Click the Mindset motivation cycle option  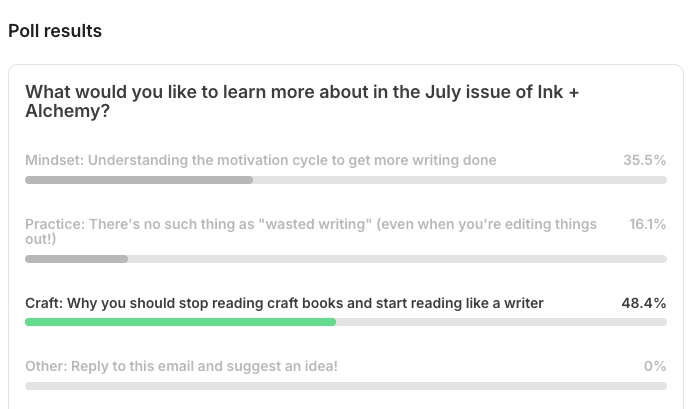pyautogui.click(x=261, y=160)
